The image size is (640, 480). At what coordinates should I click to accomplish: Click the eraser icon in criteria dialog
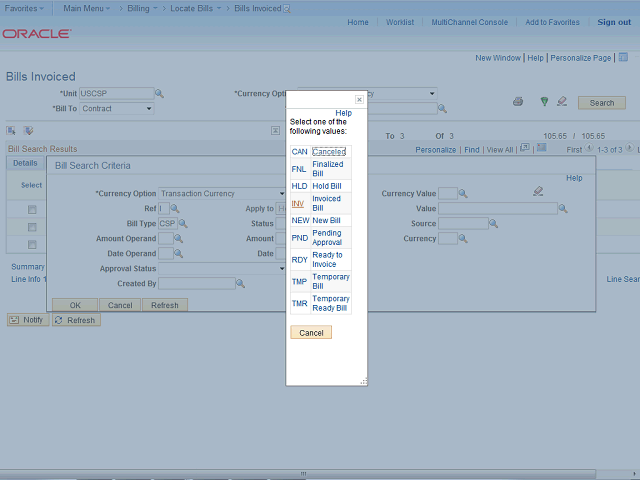(x=538, y=191)
